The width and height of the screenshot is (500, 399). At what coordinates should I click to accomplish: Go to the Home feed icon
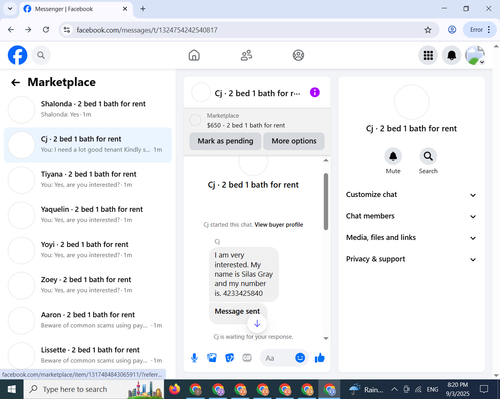[194, 55]
